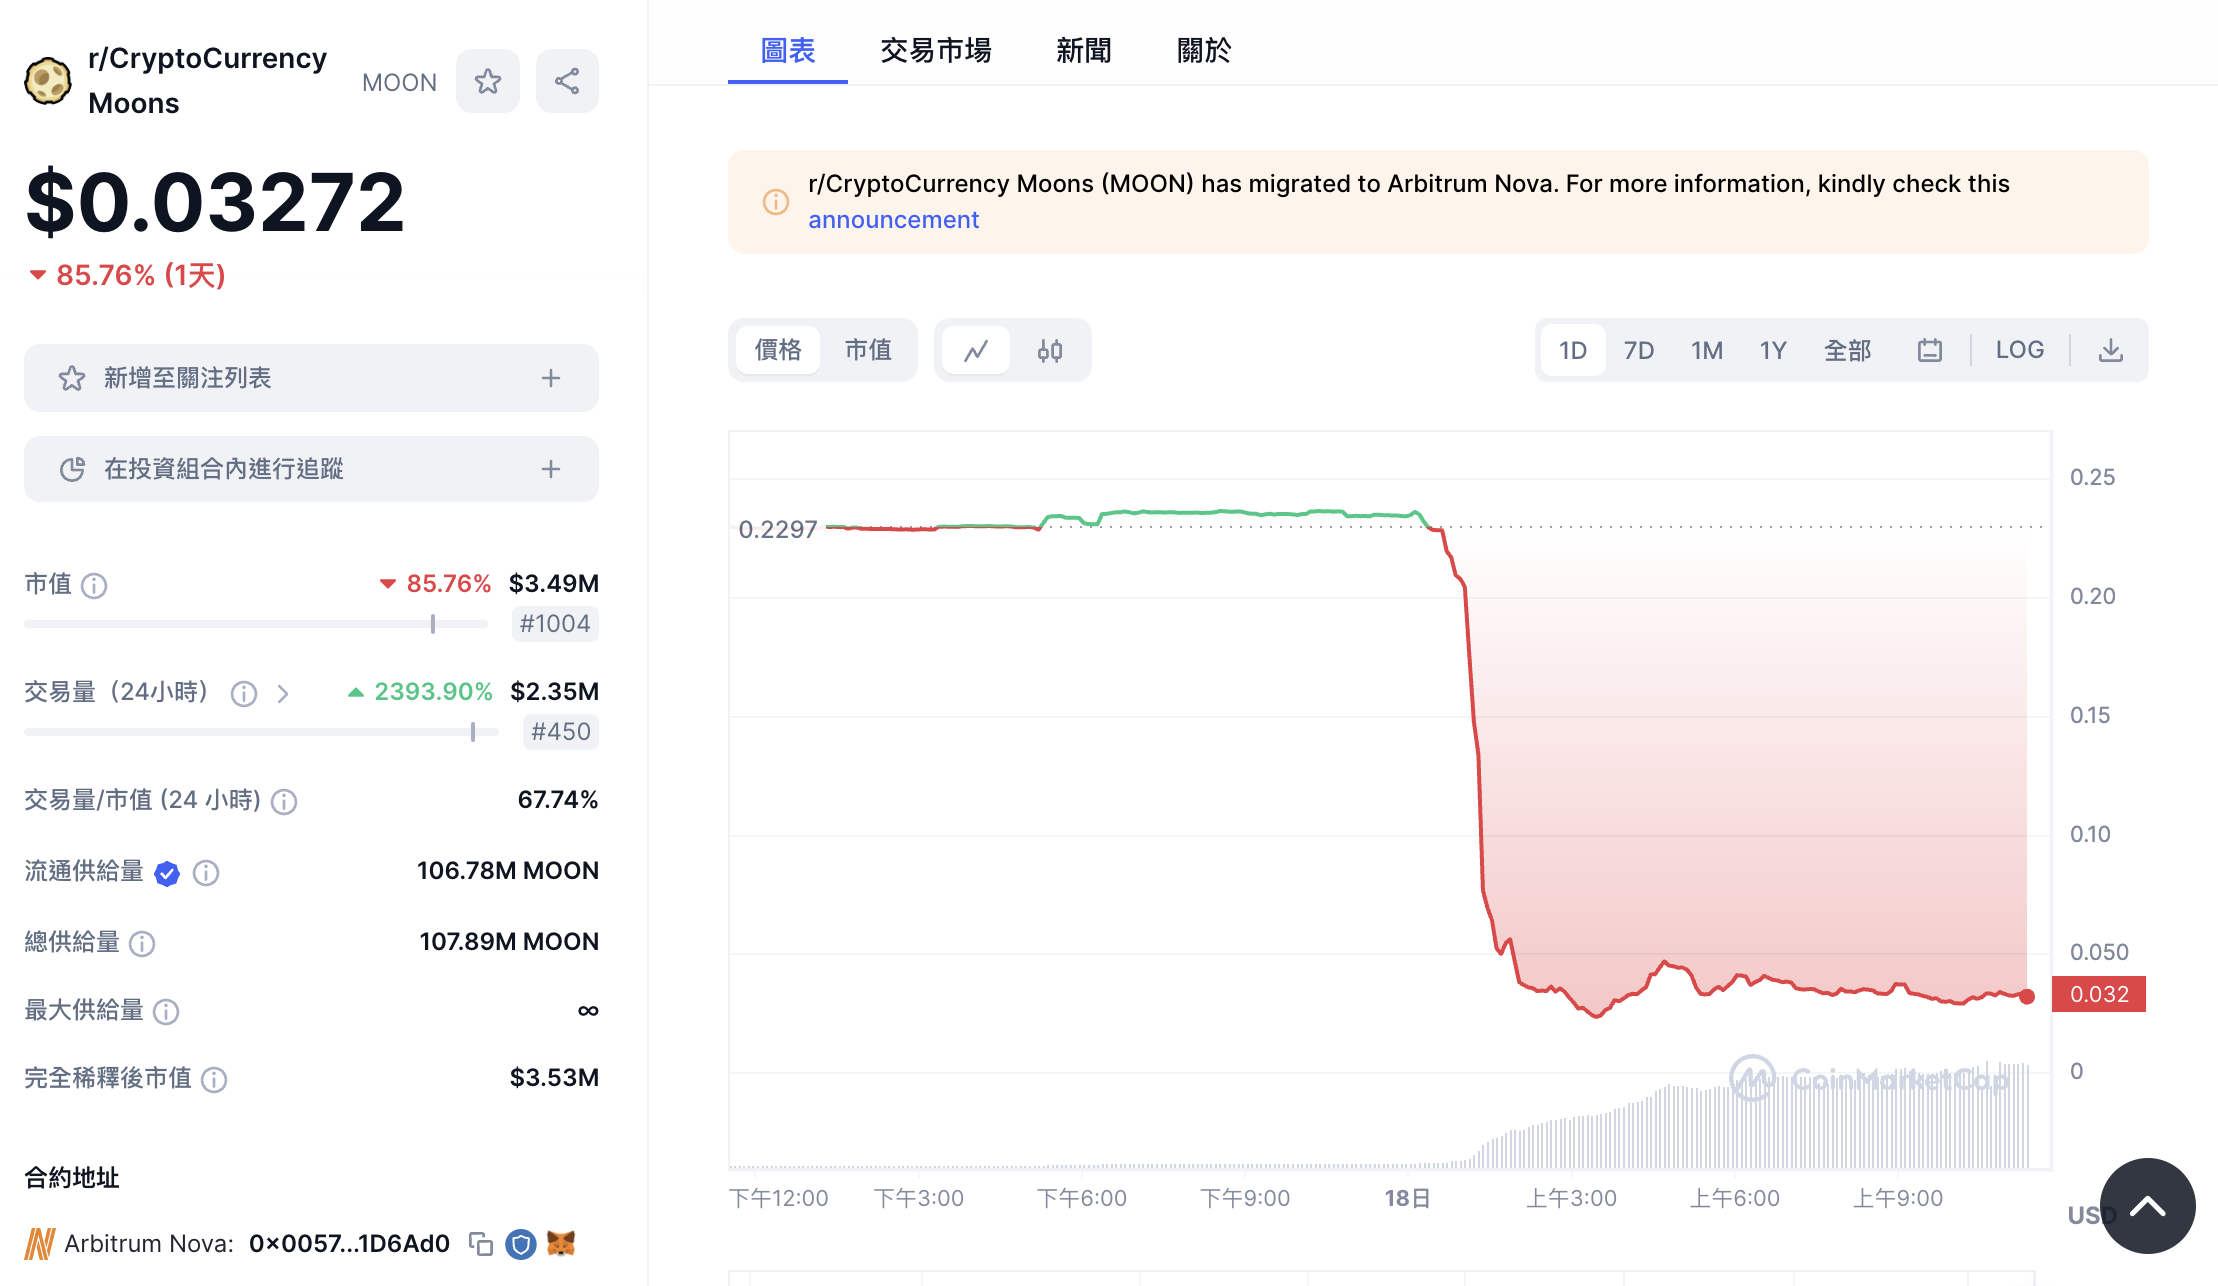The width and height of the screenshot is (2218, 1286).
Task: Click the share icon button
Action: [x=567, y=81]
